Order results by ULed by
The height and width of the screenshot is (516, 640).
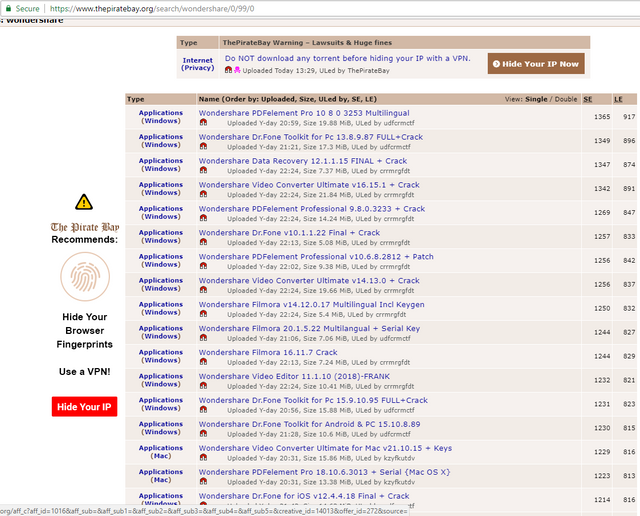(325, 99)
